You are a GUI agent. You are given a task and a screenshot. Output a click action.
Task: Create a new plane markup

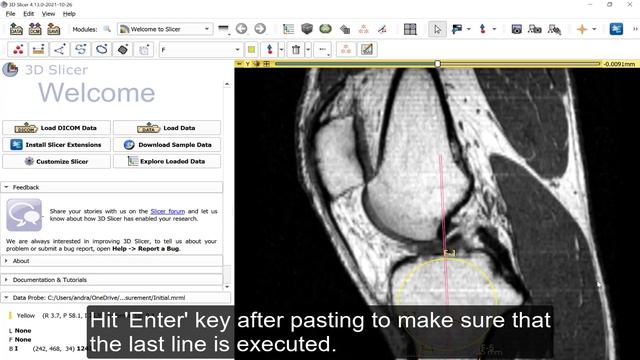[123, 50]
